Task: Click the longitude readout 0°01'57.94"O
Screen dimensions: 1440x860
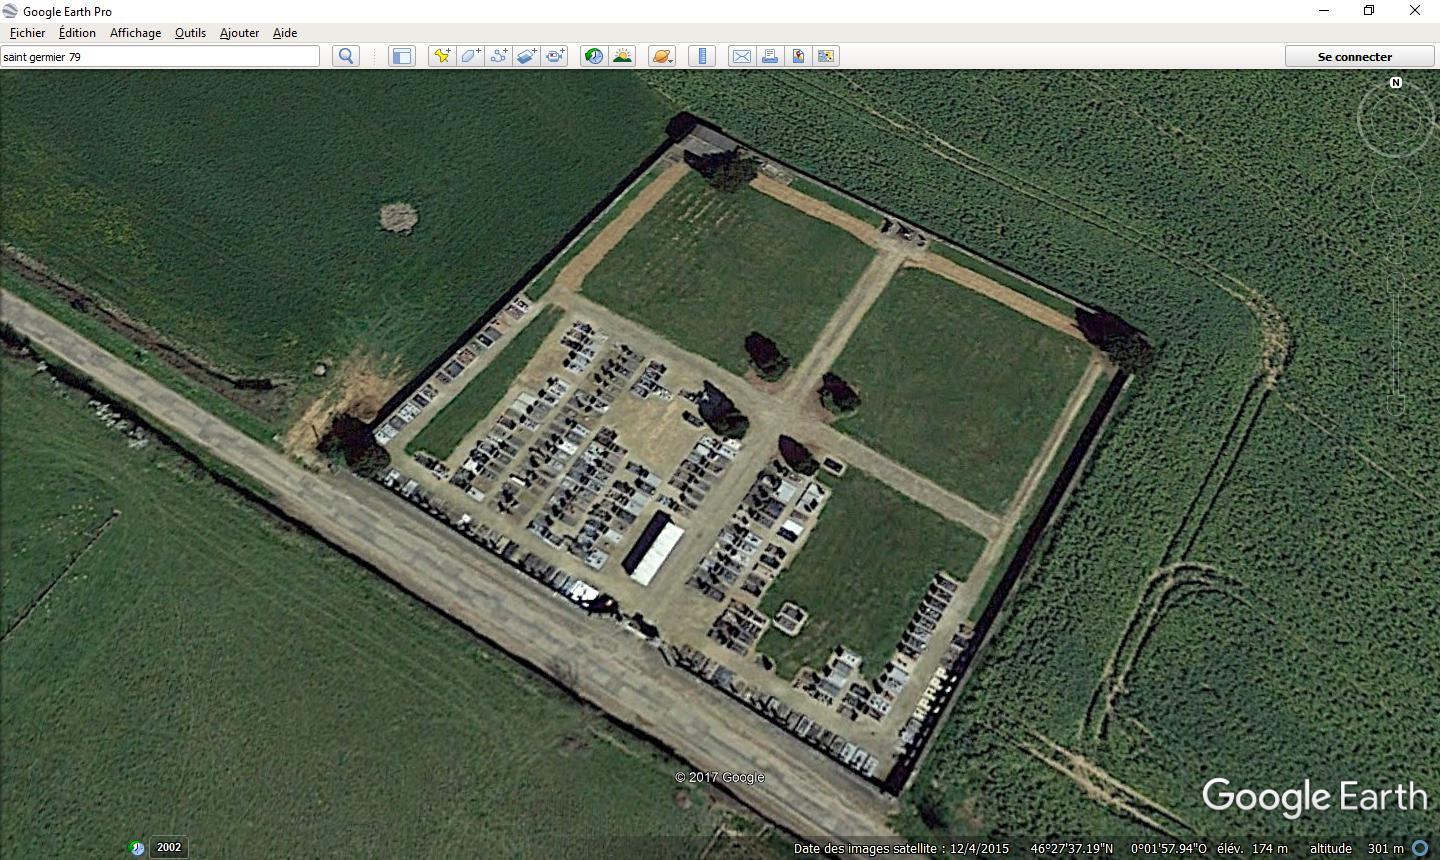Action: [x=1169, y=848]
